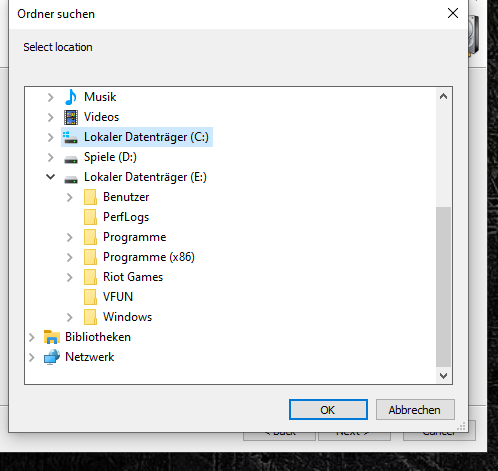Select the PerfLogs folder
The width and height of the screenshot is (498, 471).
(x=126, y=217)
